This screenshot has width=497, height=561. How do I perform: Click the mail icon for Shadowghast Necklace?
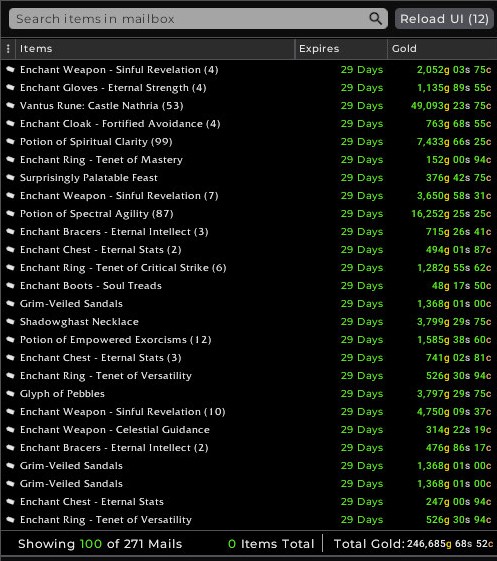(10, 322)
